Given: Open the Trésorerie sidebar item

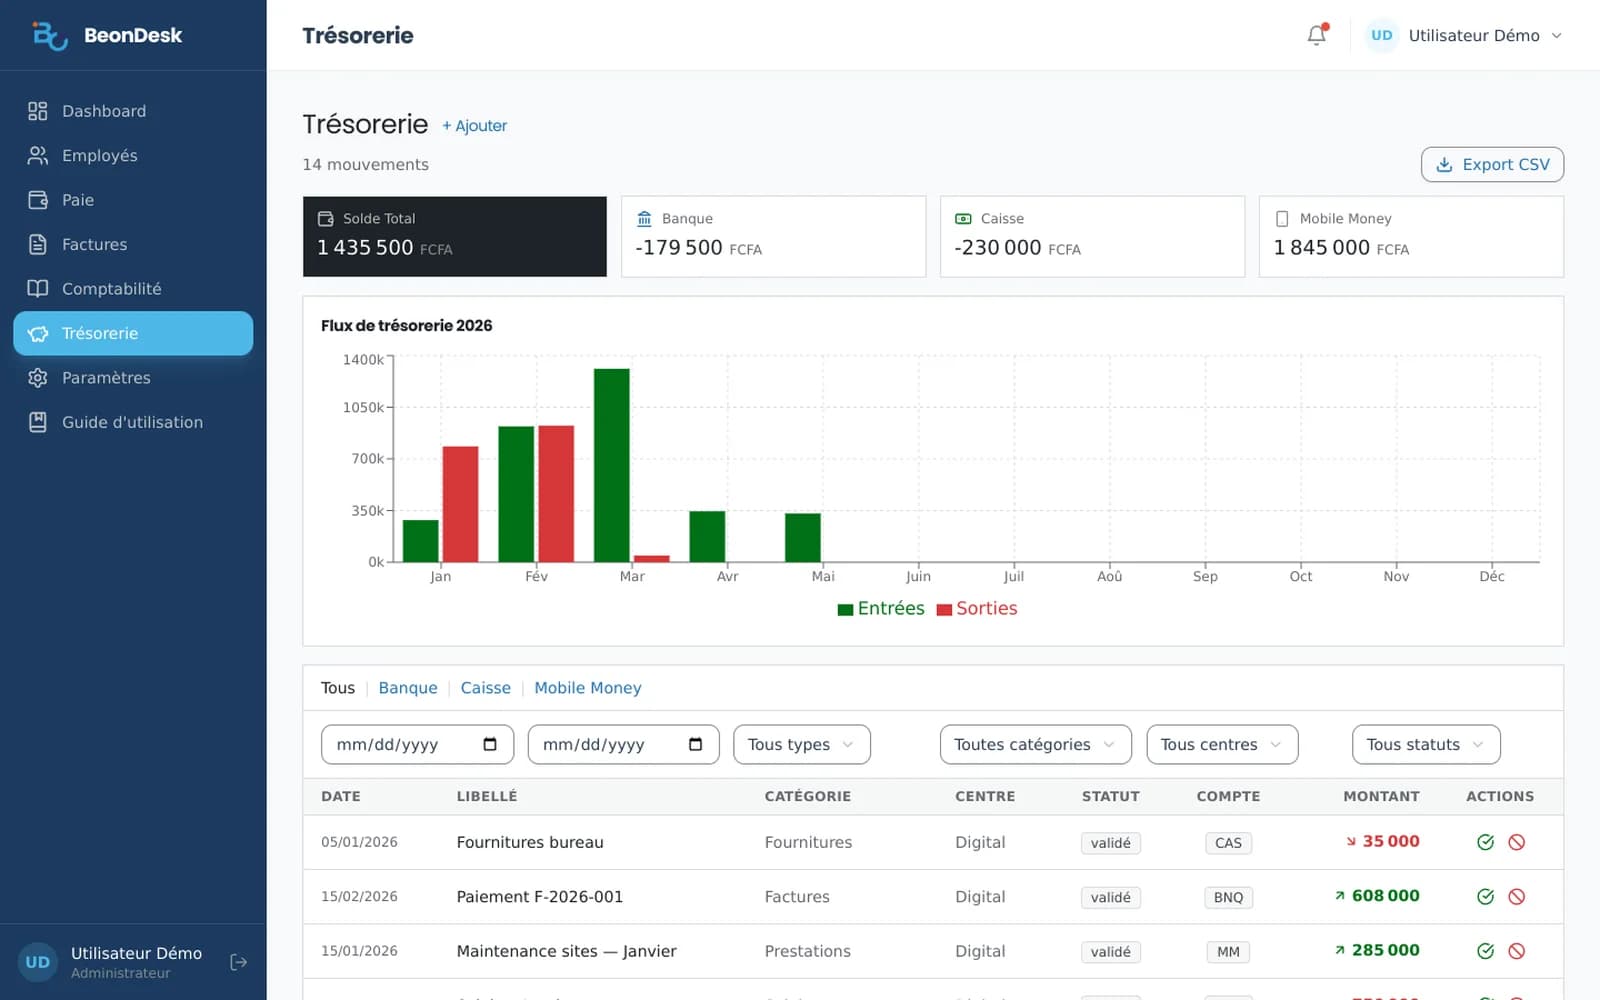Looking at the screenshot, I should click(133, 333).
